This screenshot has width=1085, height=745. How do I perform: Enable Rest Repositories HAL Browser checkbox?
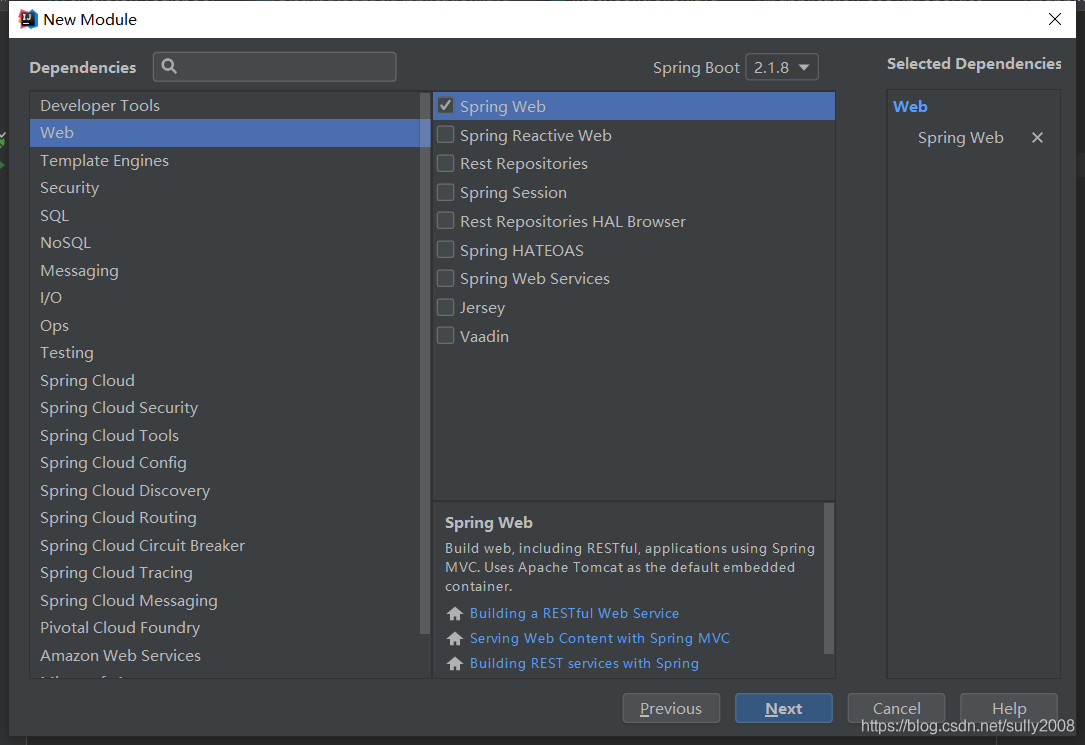coord(446,221)
